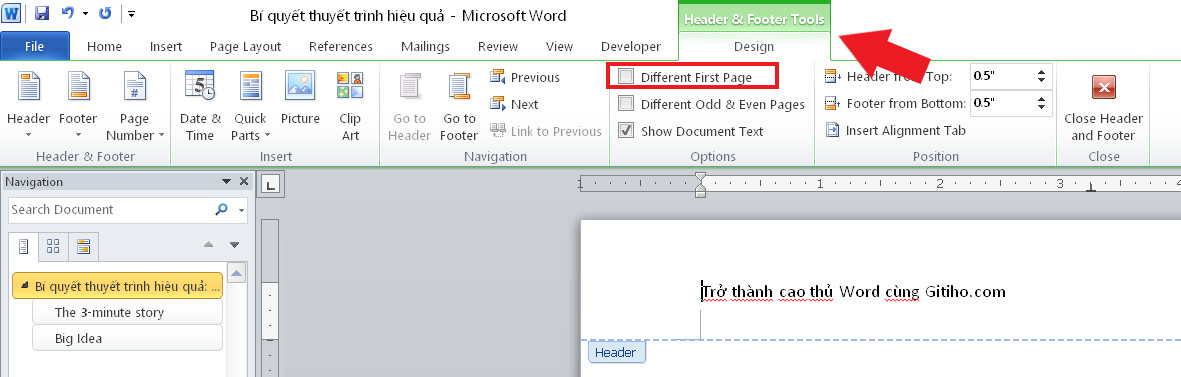Enable Different First Page checkbox
The width and height of the screenshot is (1181, 377).
tap(626, 77)
